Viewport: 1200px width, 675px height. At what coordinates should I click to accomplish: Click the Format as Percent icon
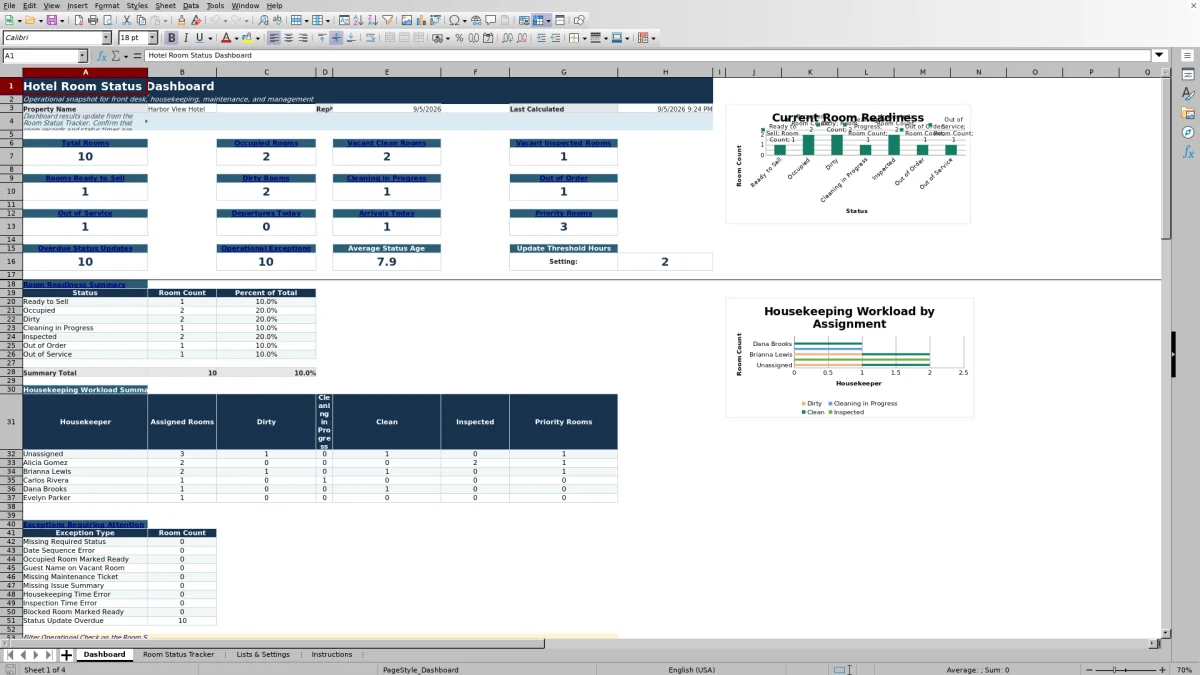pos(459,38)
